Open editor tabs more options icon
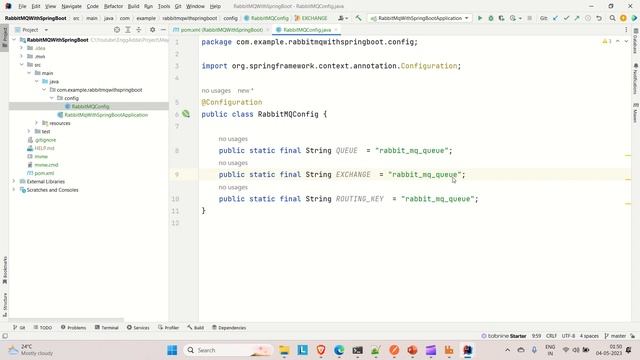This screenshot has height=360, width=640. click(x=626, y=30)
